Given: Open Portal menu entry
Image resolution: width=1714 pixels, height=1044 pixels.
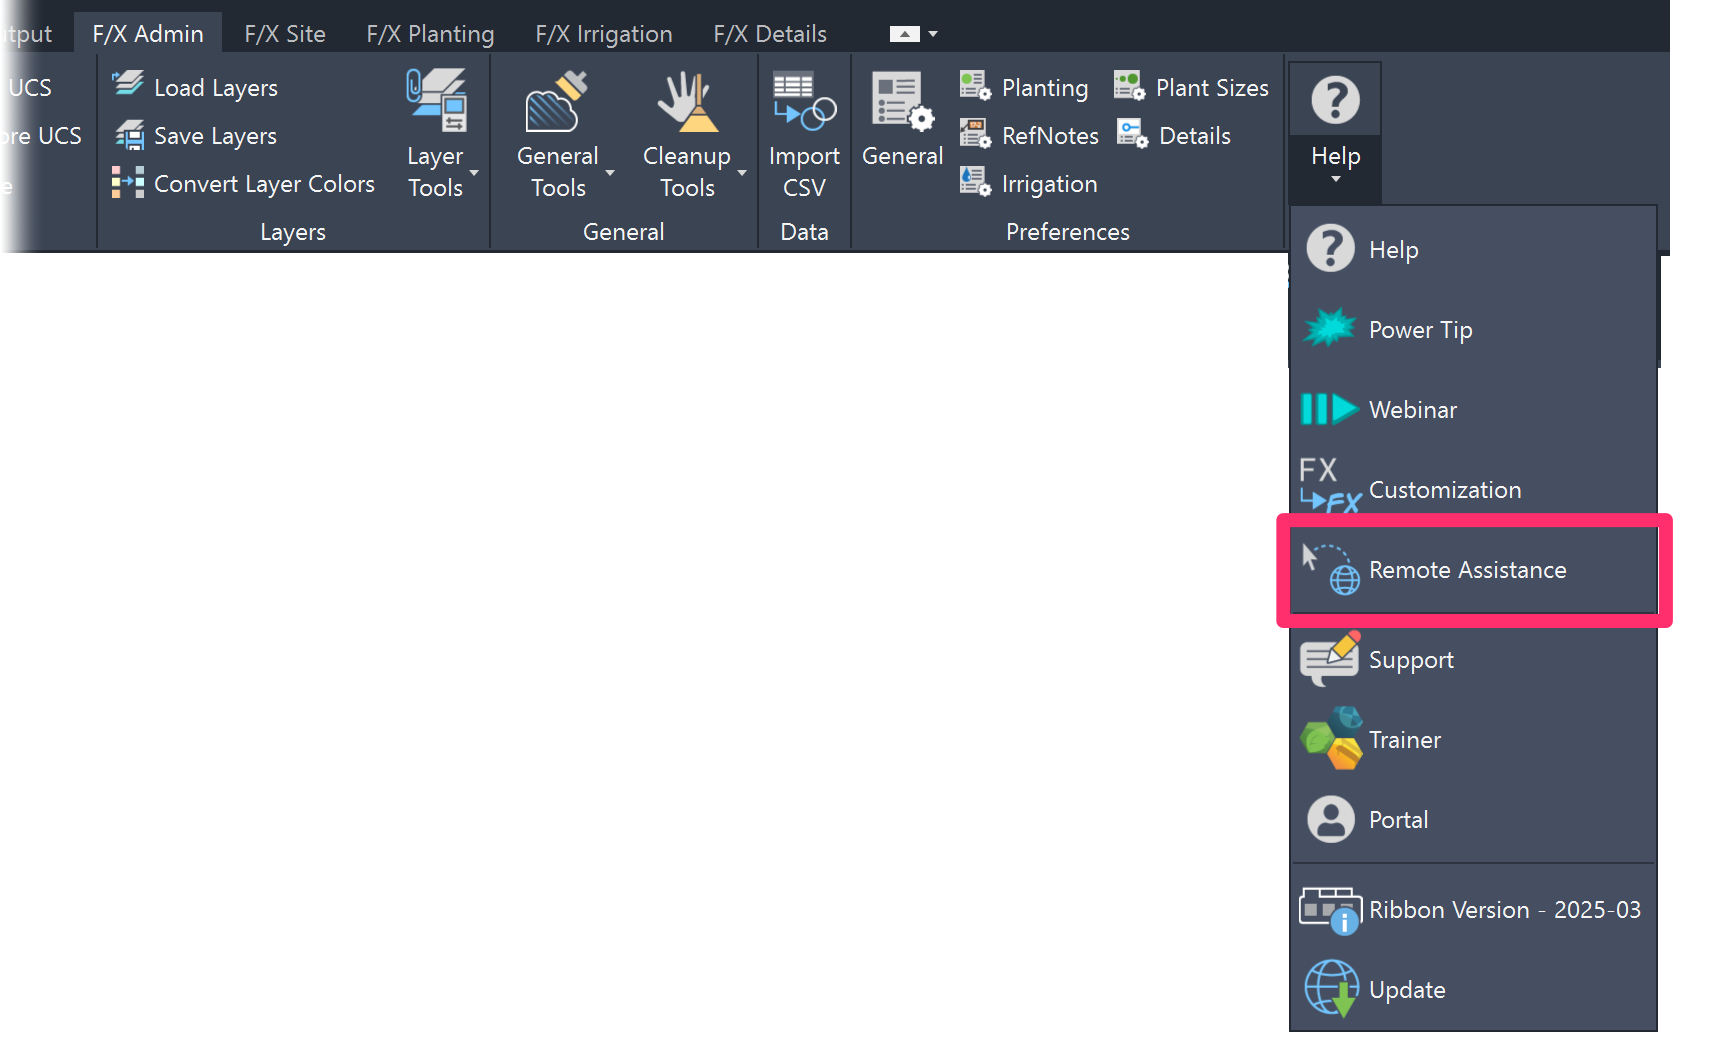Looking at the screenshot, I should pos(1474,819).
